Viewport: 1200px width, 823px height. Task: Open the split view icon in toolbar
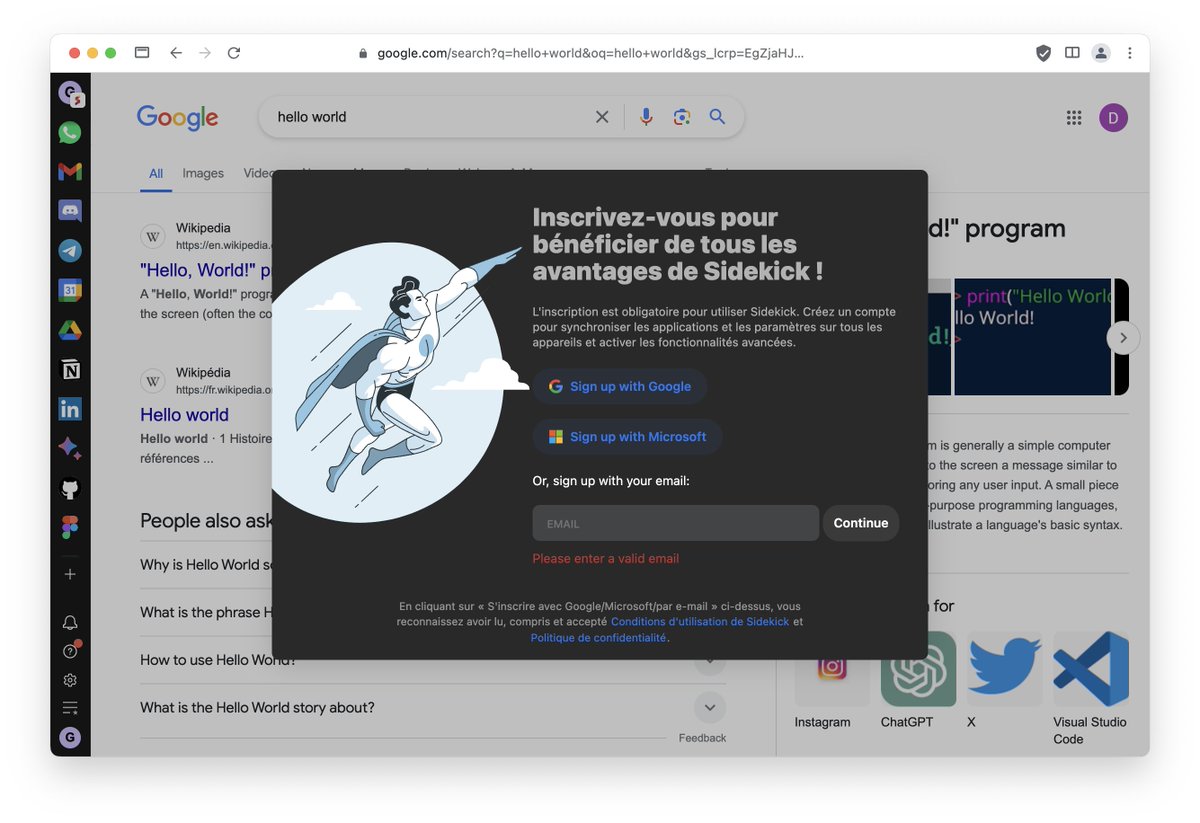pos(1072,53)
